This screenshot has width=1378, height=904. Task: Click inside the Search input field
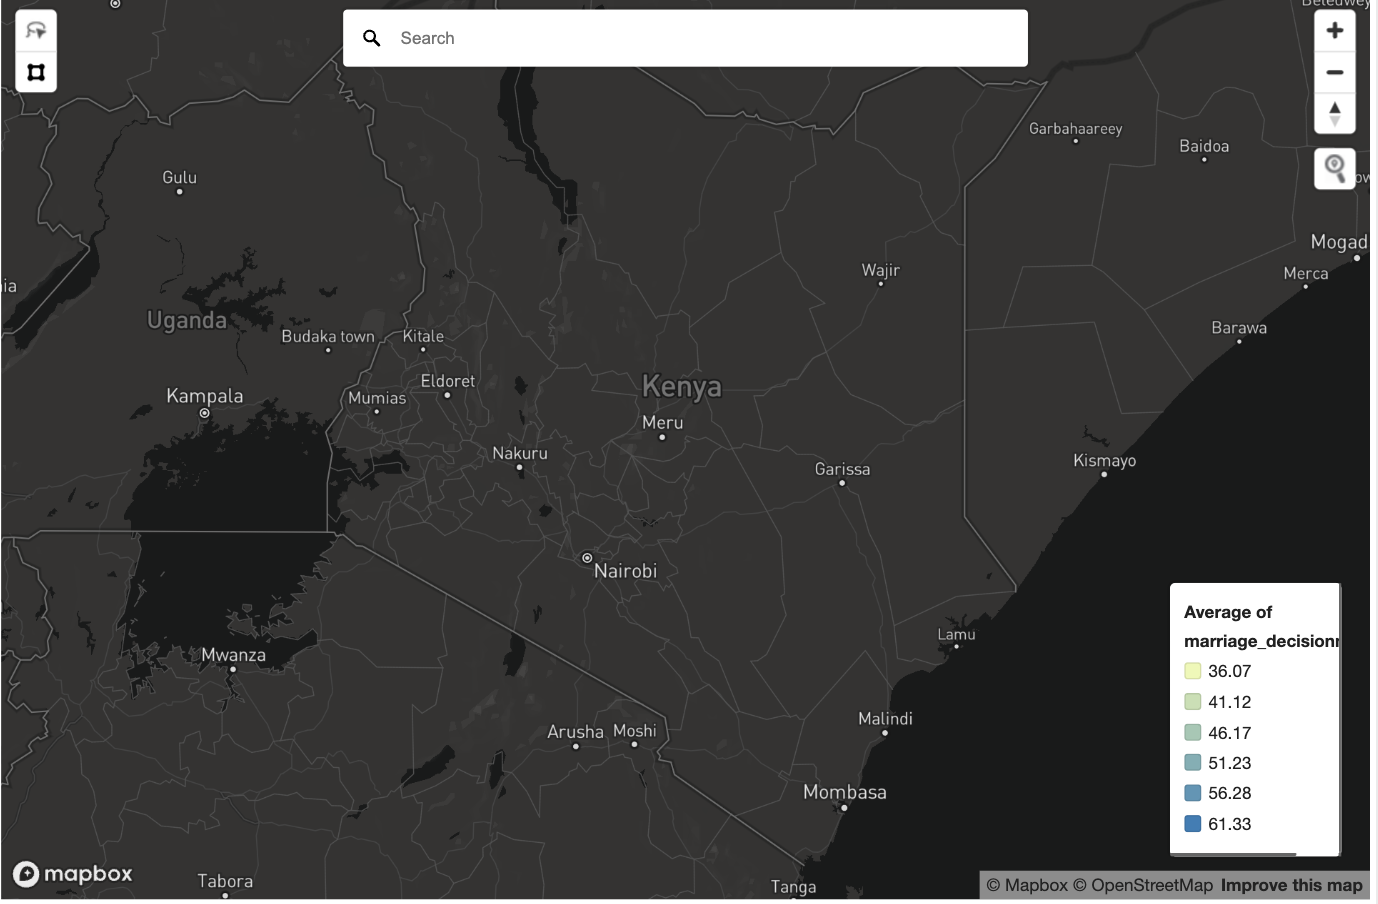pyautogui.click(x=600, y=37)
